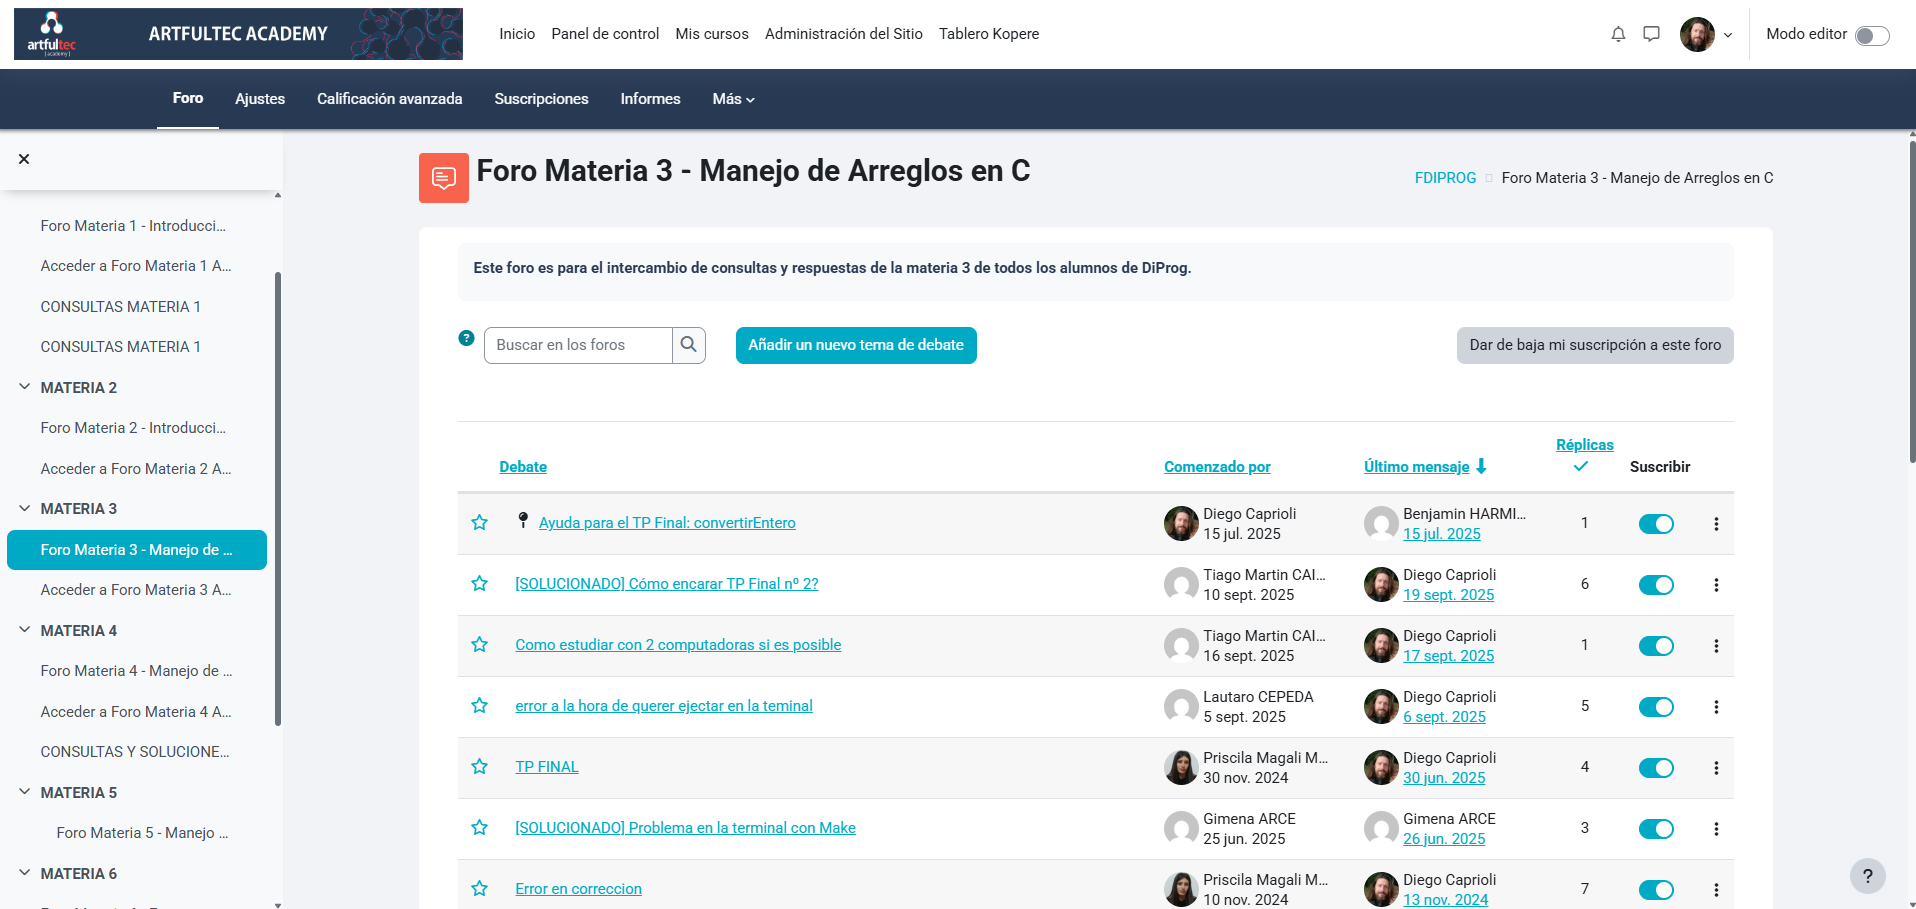Collapse the MATERIA 4 section
Image resolution: width=1916 pixels, height=909 pixels.
click(x=24, y=630)
